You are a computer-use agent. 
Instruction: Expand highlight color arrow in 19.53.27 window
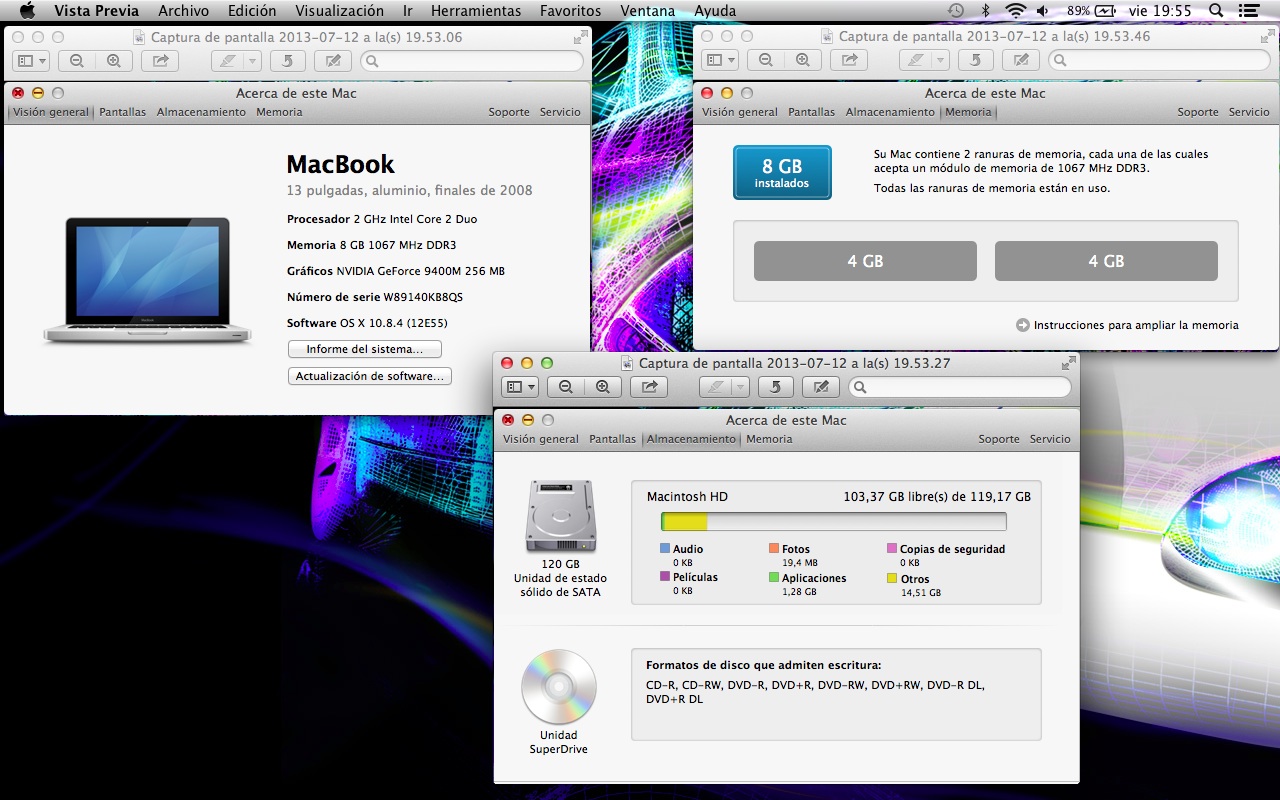pyautogui.click(x=740, y=387)
